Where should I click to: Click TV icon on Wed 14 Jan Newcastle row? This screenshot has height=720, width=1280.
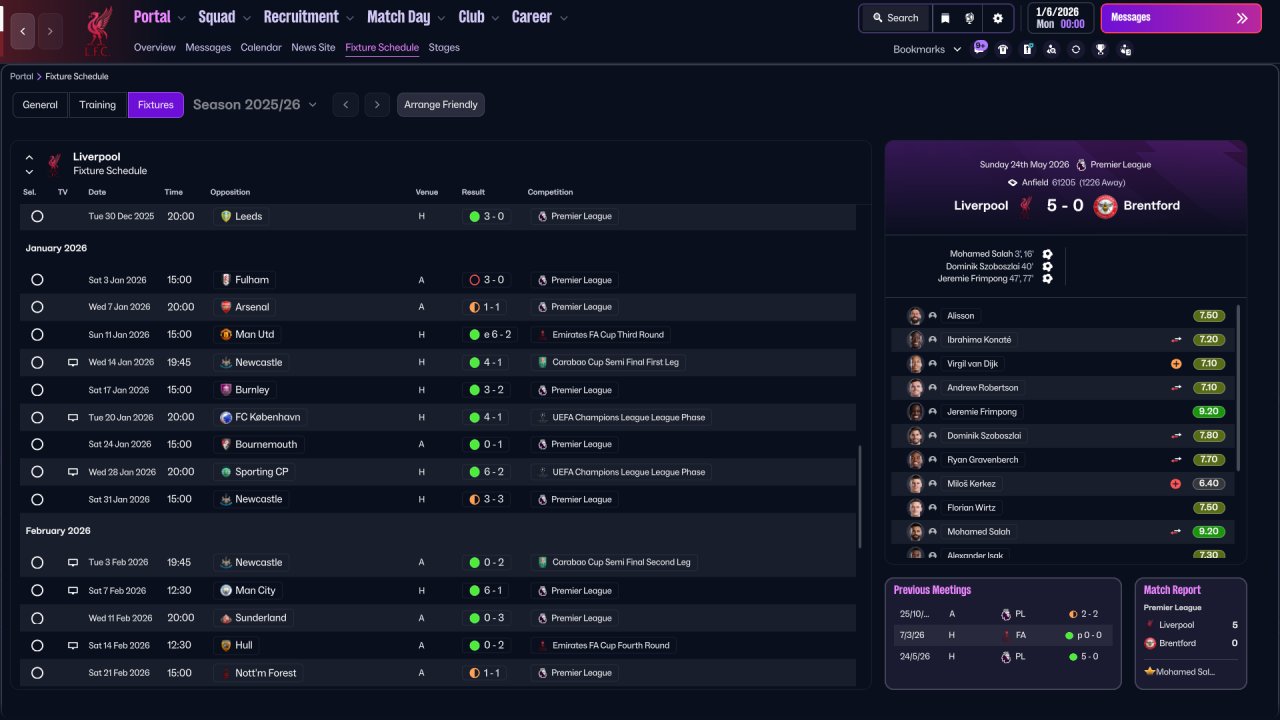pos(73,362)
